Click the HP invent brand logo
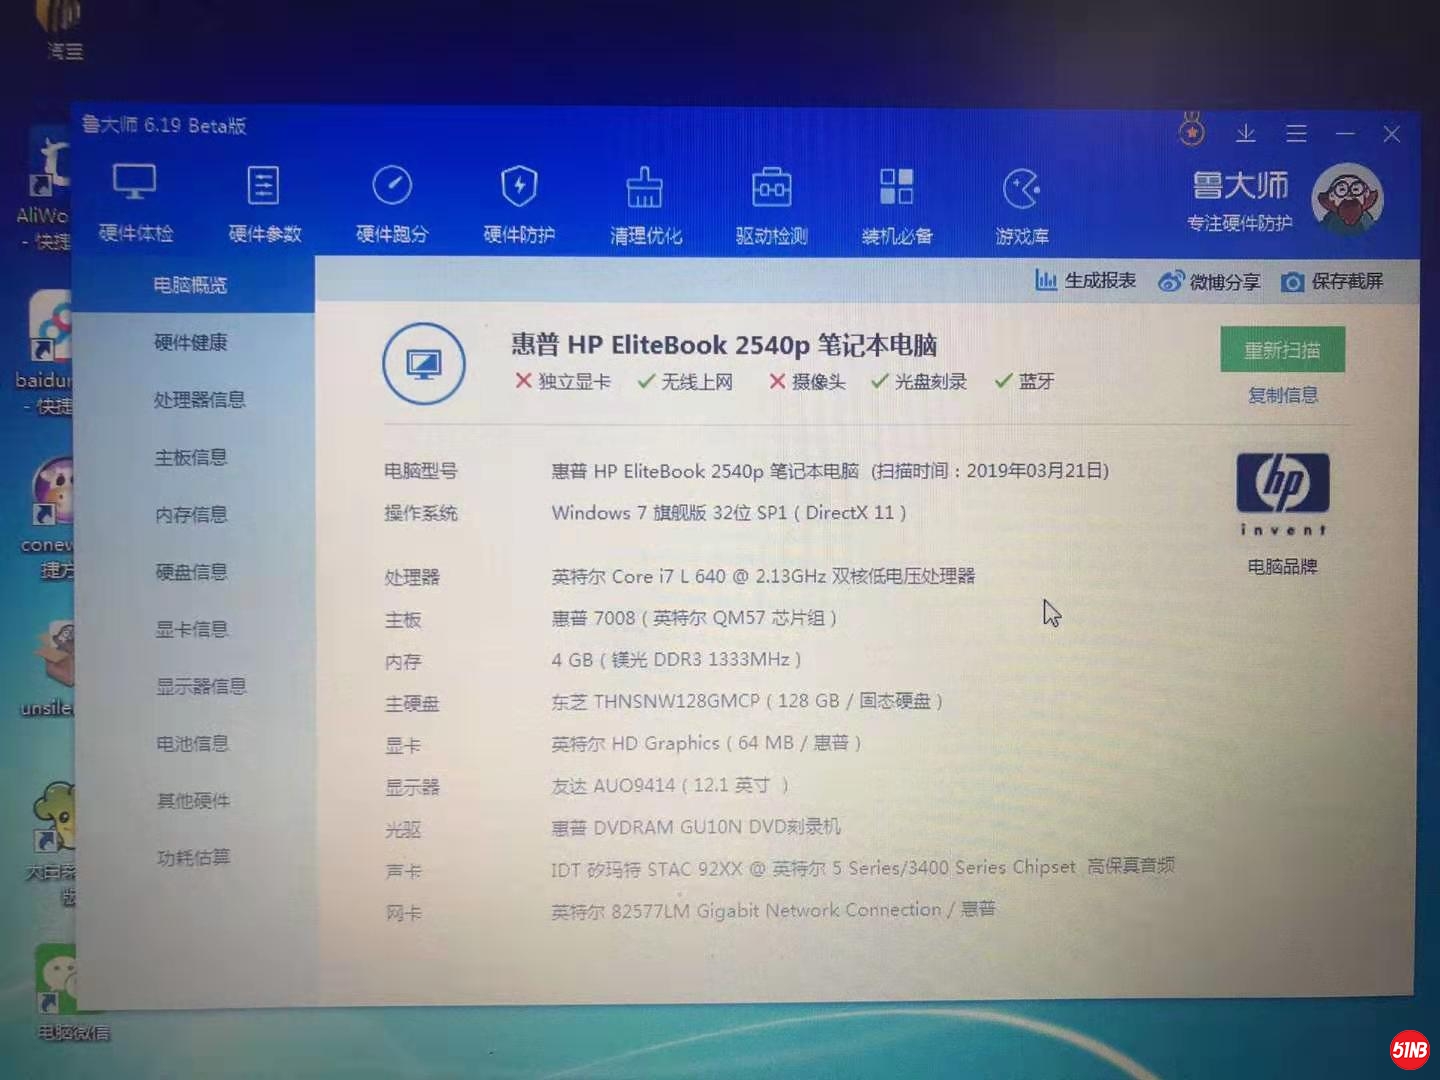The height and width of the screenshot is (1080, 1440). click(1281, 492)
